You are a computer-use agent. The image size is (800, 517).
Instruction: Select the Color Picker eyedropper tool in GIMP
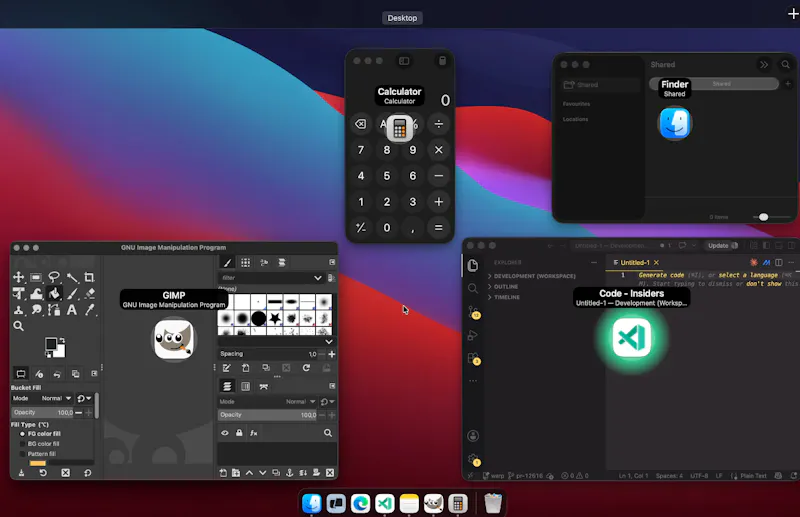coord(89,310)
